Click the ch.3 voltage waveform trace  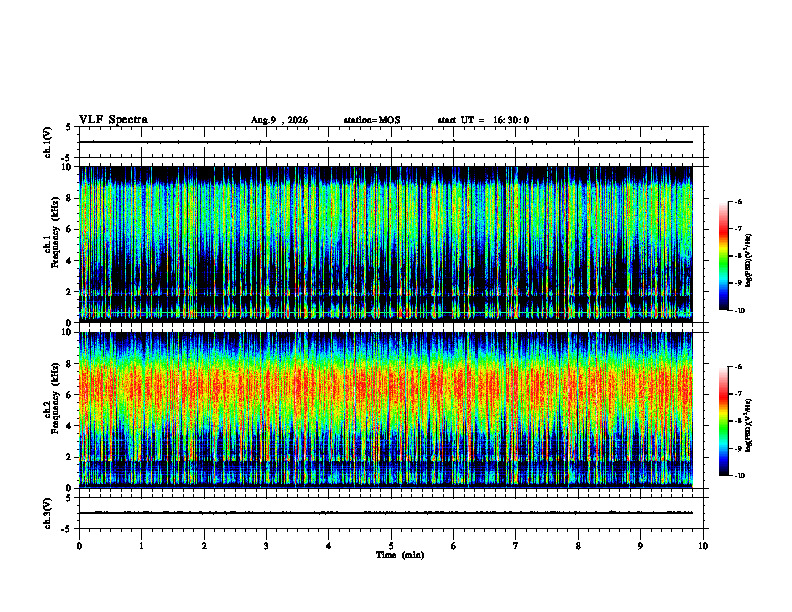pos(385,513)
